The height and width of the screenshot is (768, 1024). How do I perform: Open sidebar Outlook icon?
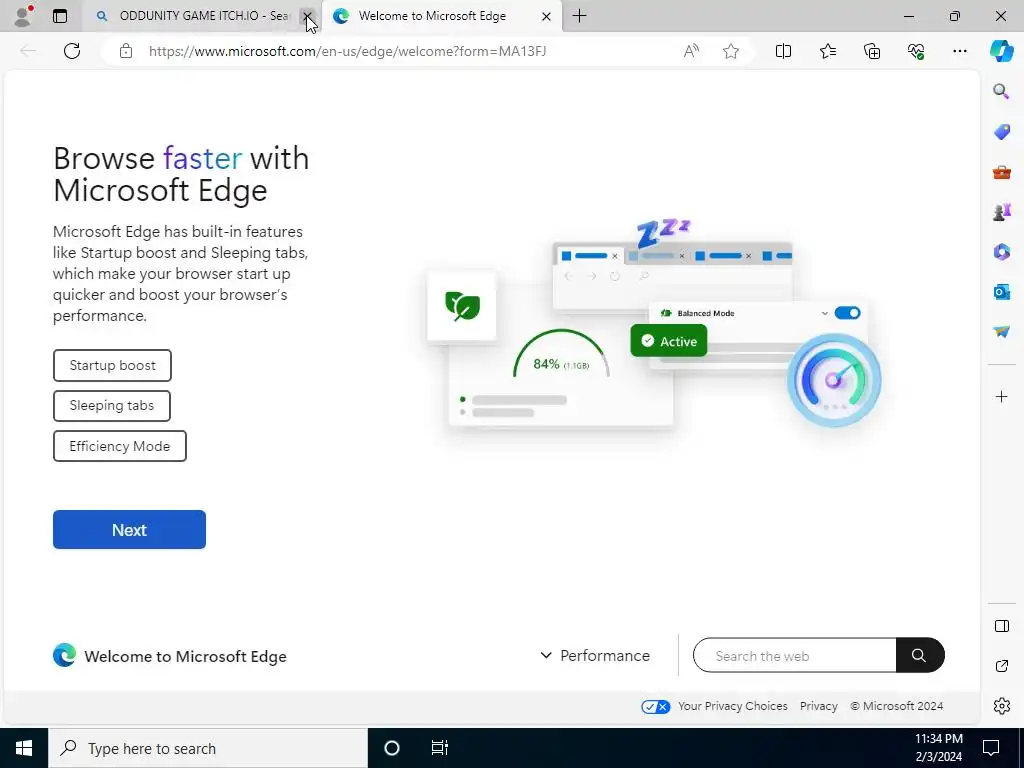pyautogui.click(x=1001, y=292)
